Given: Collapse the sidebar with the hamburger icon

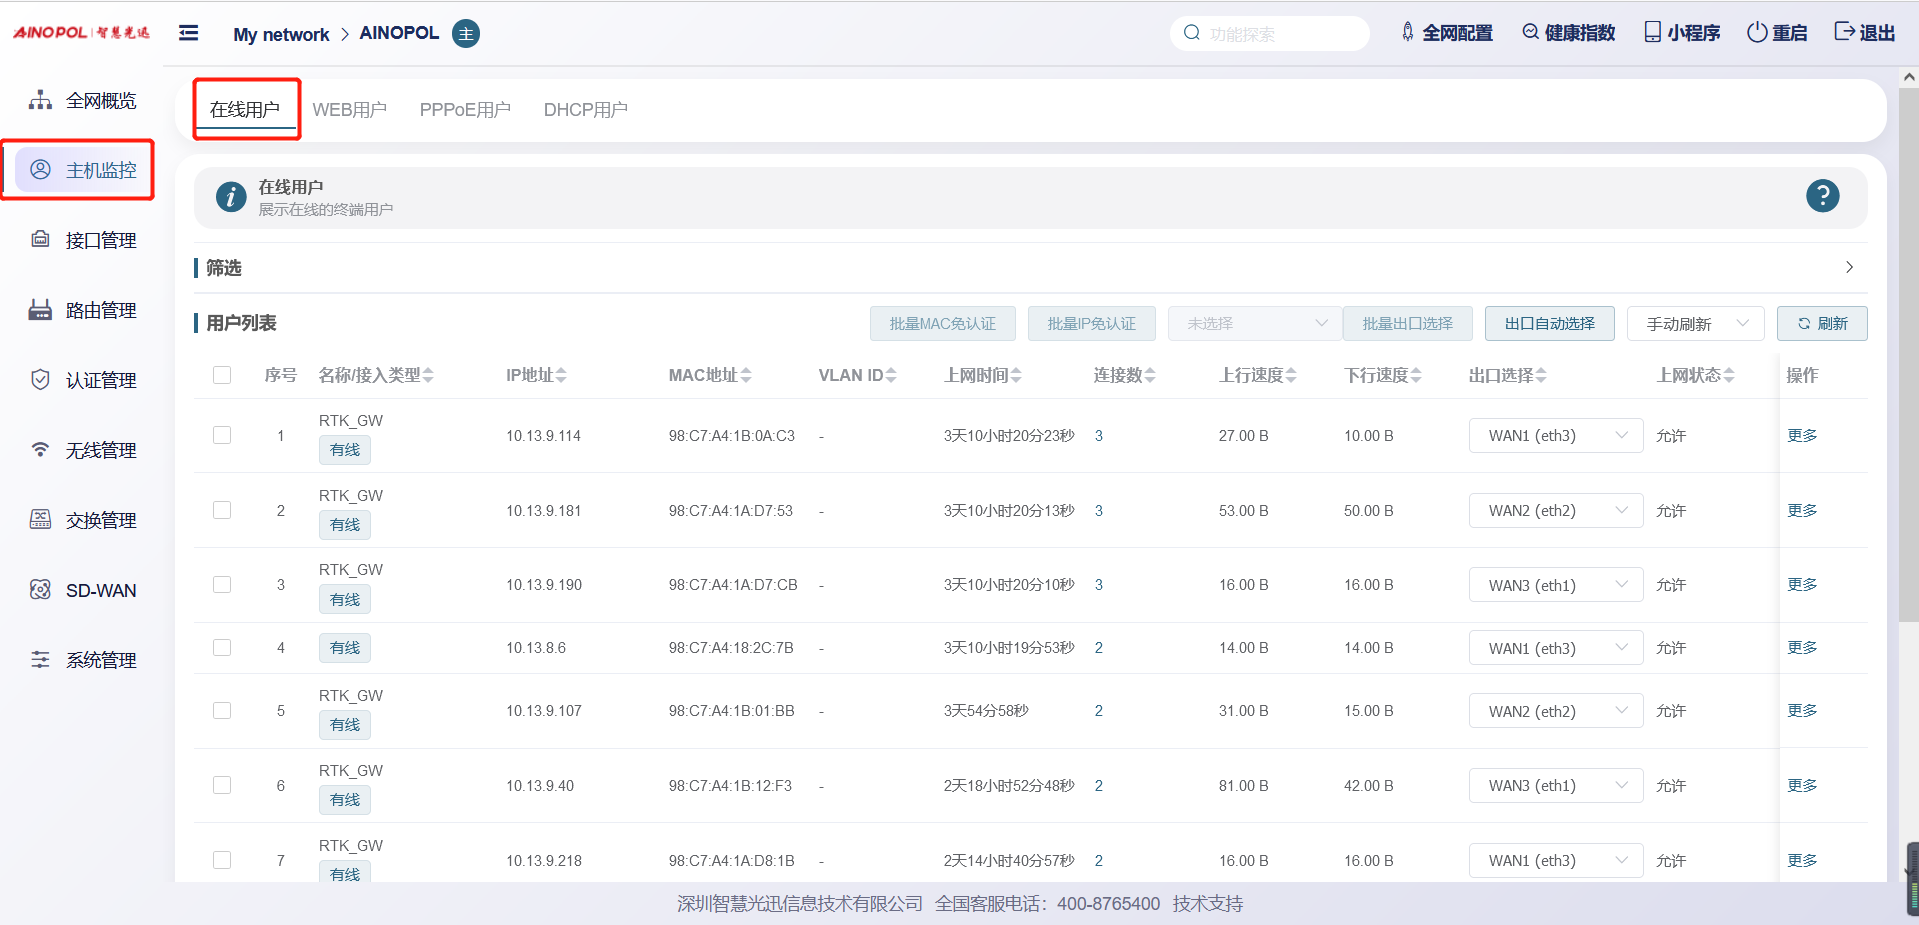Looking at the screenshot, I should (188, 33).
